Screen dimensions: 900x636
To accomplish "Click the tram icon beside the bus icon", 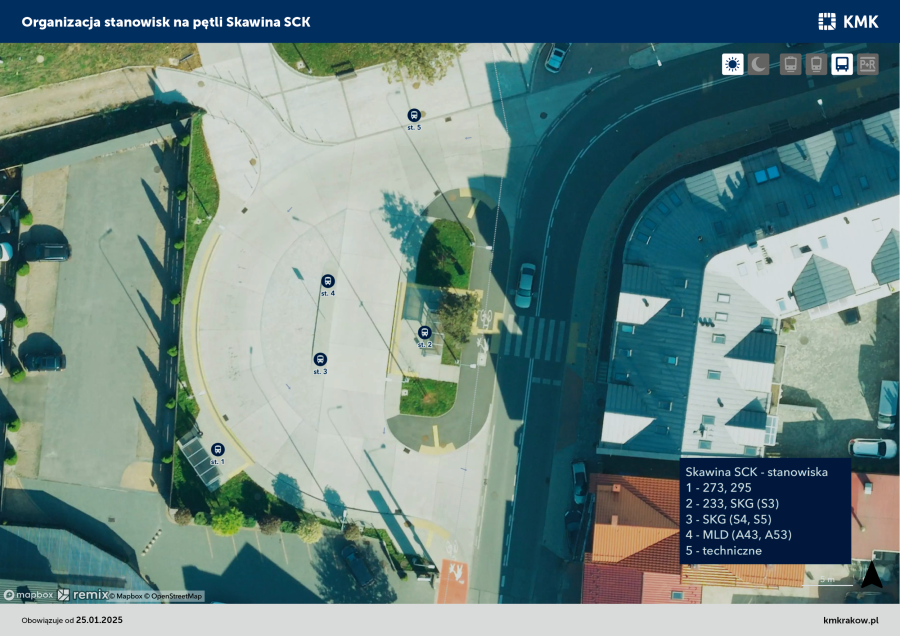I will (x=816, y=65).
